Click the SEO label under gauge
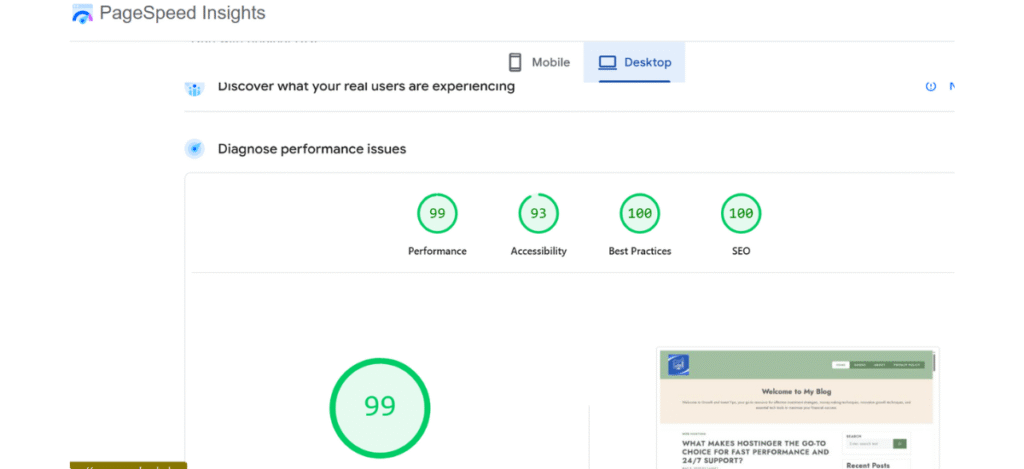Screen dimensions: 1024x469 pyautogui.click(x=741, y=251)
